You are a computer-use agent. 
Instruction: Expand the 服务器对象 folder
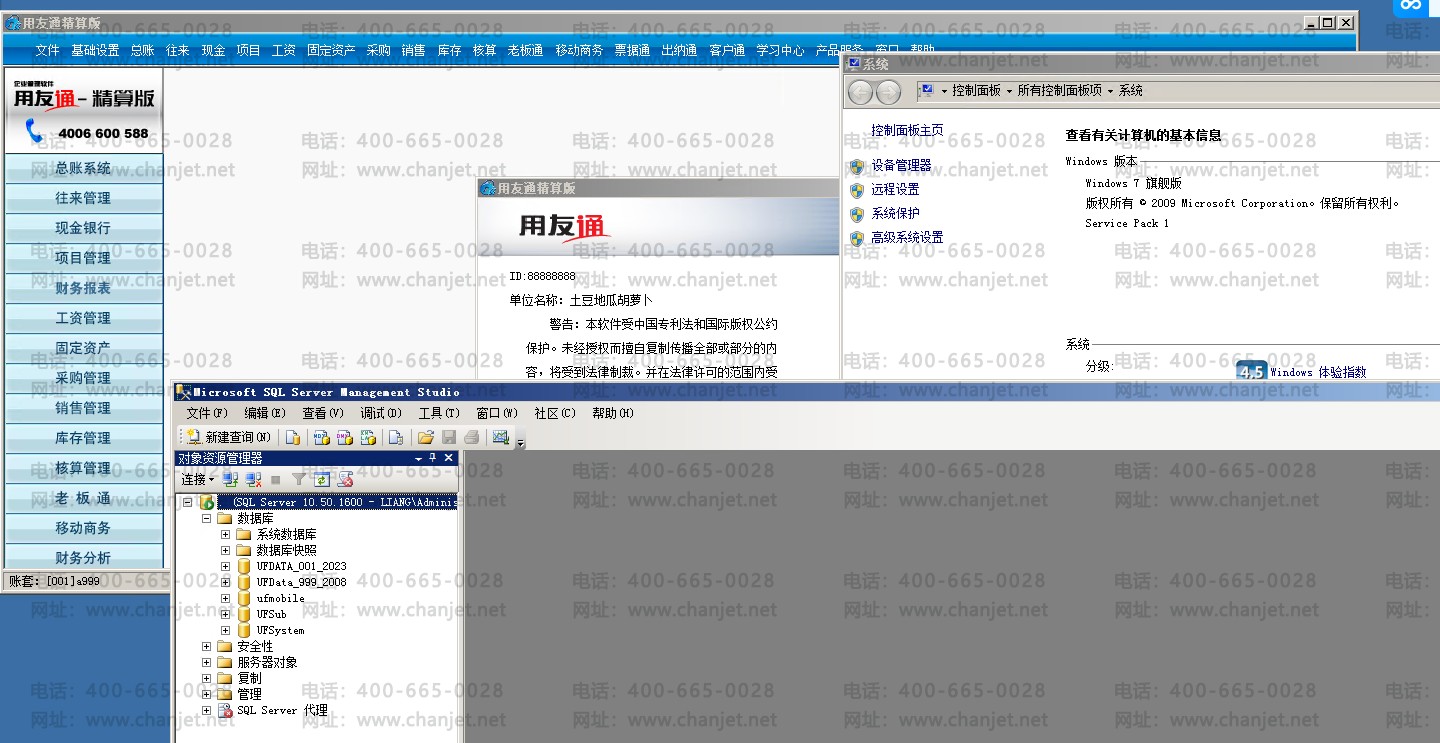point(207,662)
